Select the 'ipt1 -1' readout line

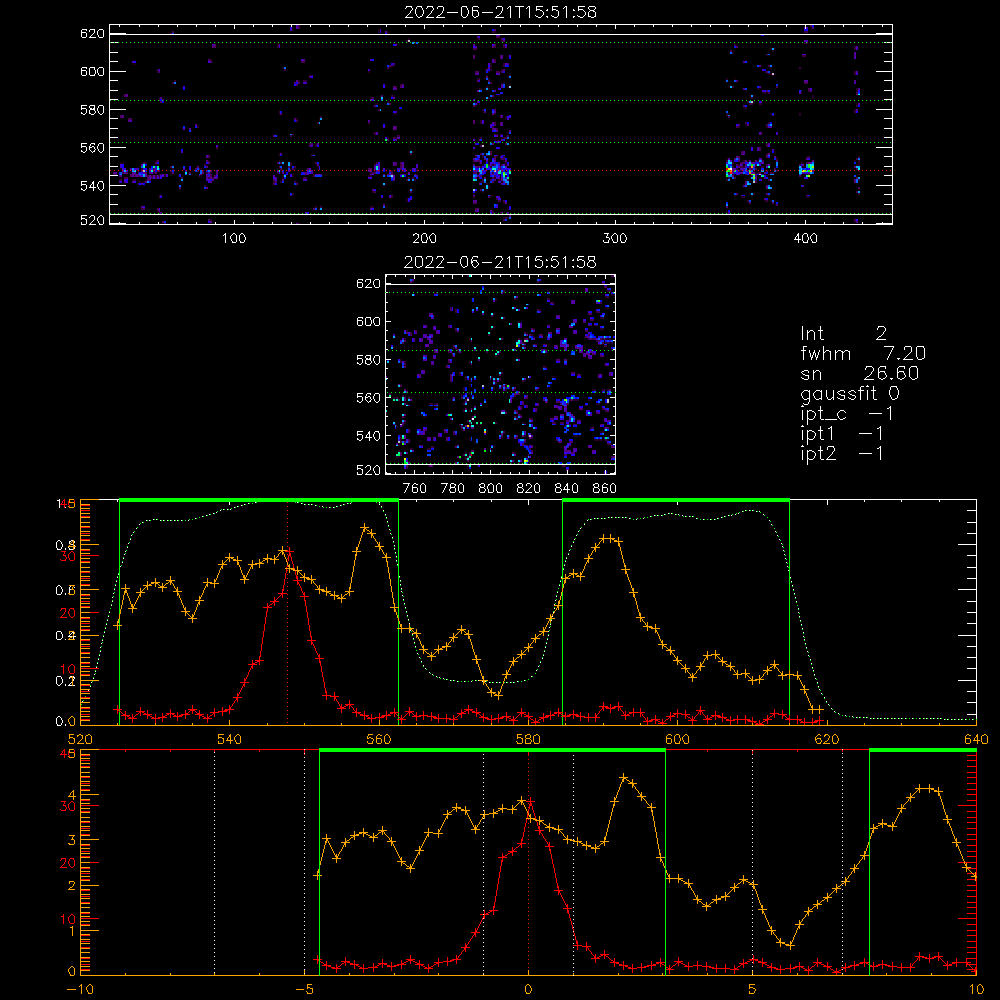click(842, 434)
